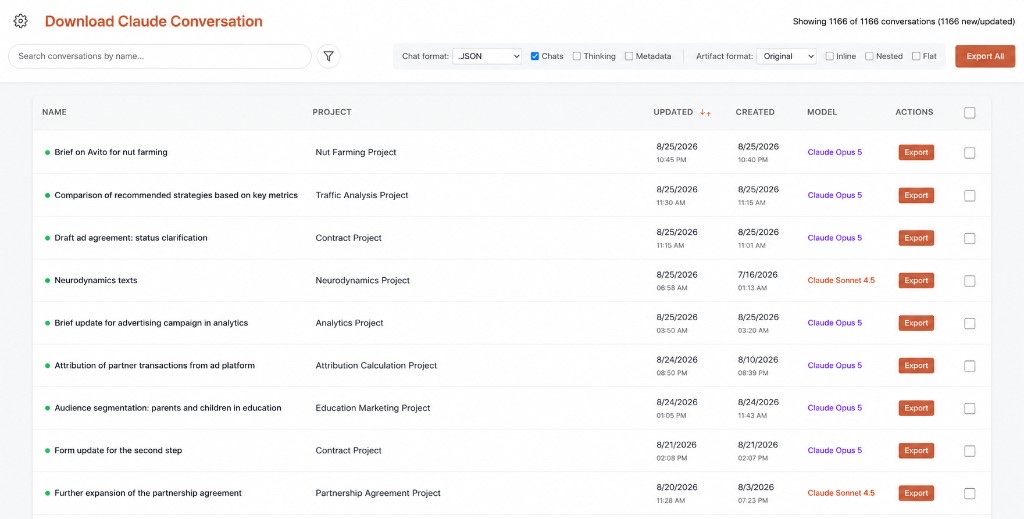This screenshot has width=1024, height=519.
Task: Open 'Brief on Avito for nut farming'
Action: pyautogui.click(x=111, y=152)
